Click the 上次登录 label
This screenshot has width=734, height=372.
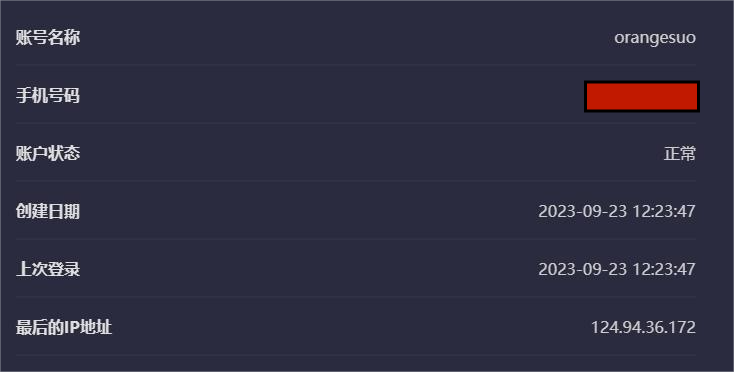pyautogui.click(x=48, y=270)
